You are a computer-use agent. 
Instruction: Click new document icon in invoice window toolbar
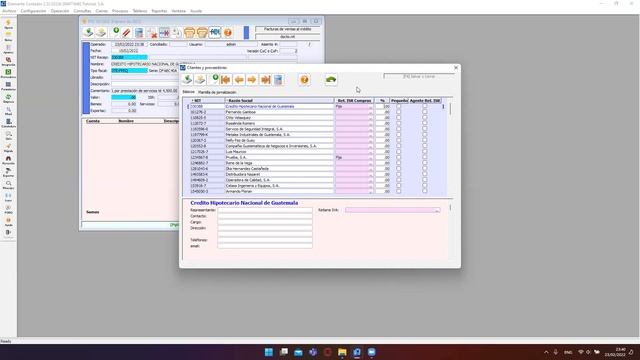coord(115,33)
